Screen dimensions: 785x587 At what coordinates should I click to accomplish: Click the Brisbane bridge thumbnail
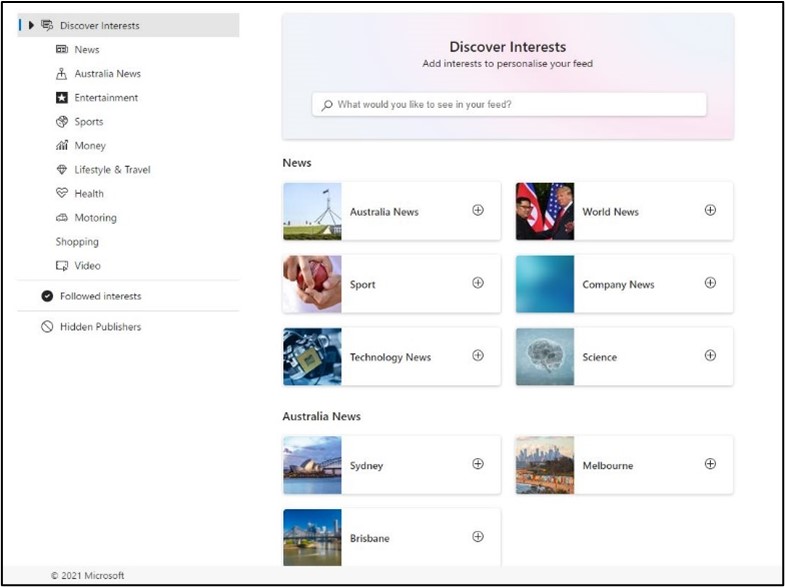point(312,537)
